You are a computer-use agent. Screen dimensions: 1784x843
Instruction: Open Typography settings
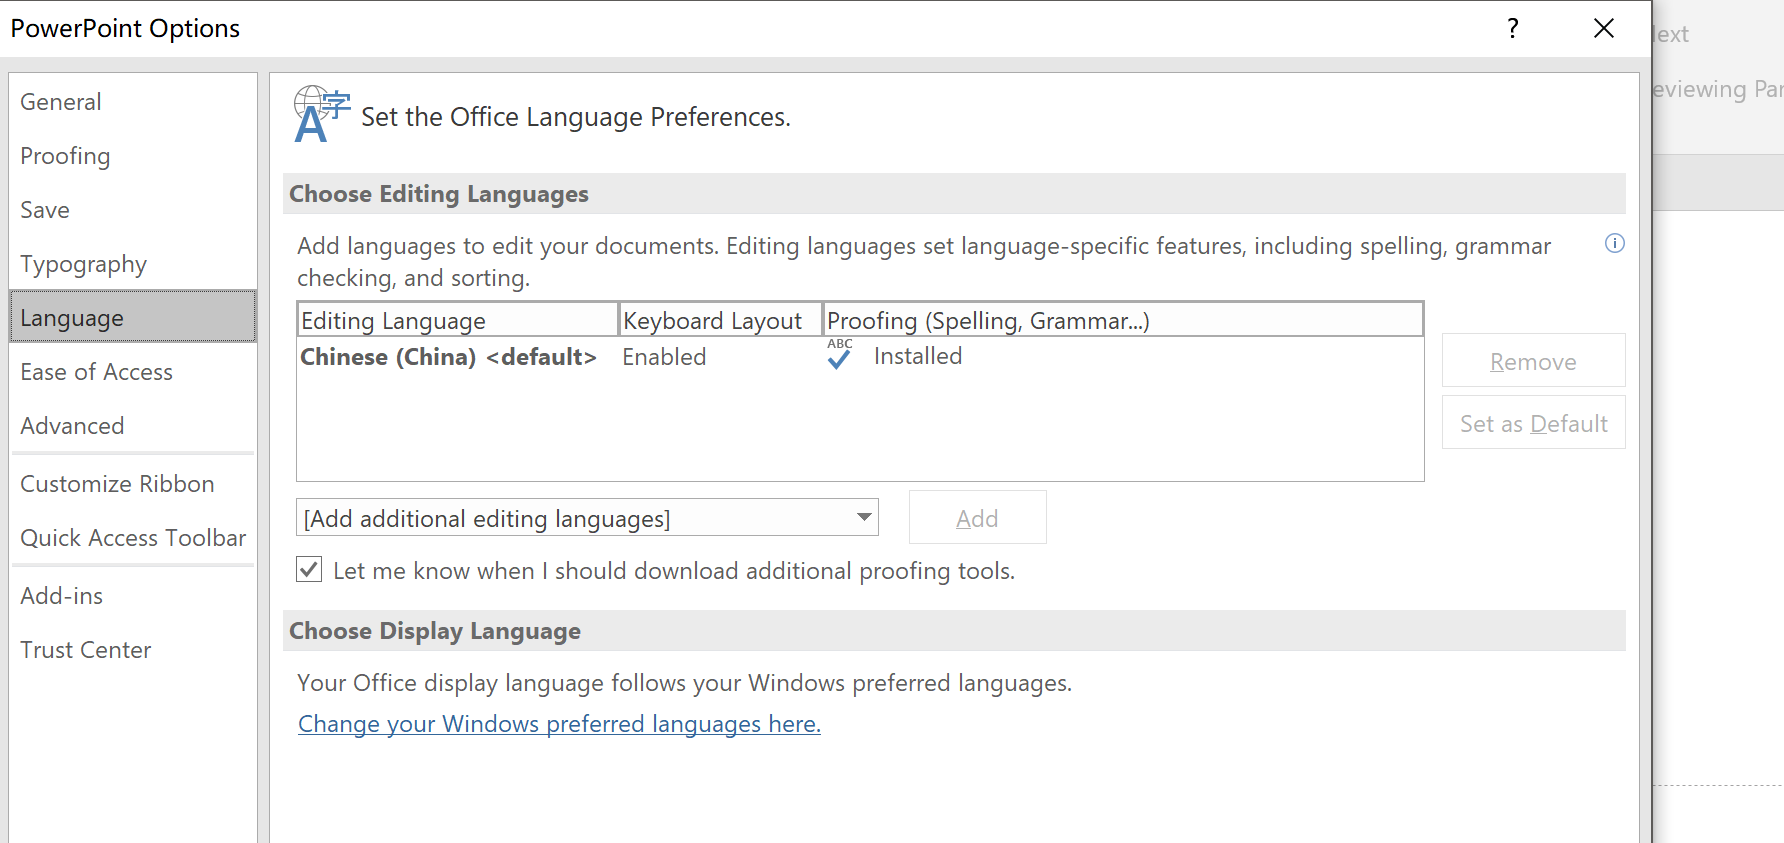(132, 264)
